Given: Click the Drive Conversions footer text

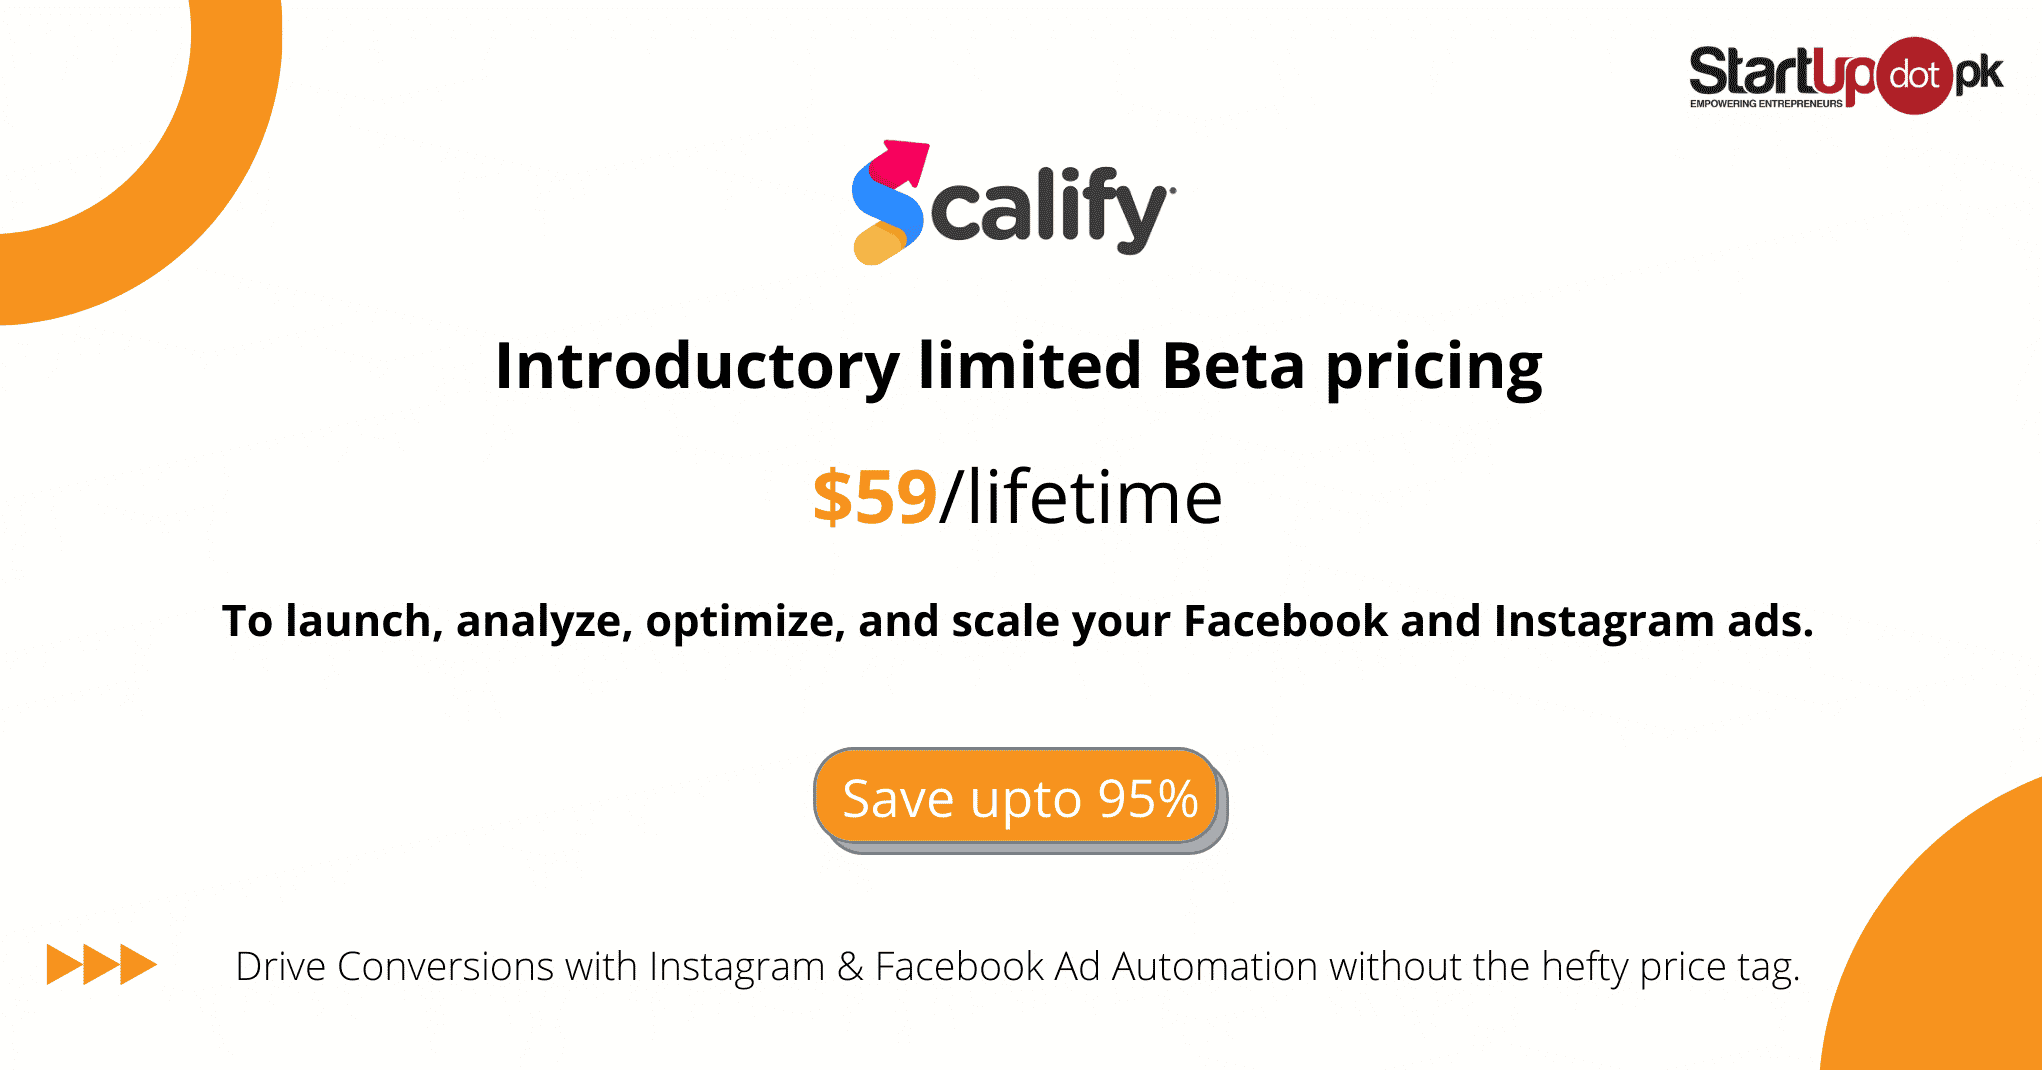Looking at the screenshot, I should (1018, 968).
